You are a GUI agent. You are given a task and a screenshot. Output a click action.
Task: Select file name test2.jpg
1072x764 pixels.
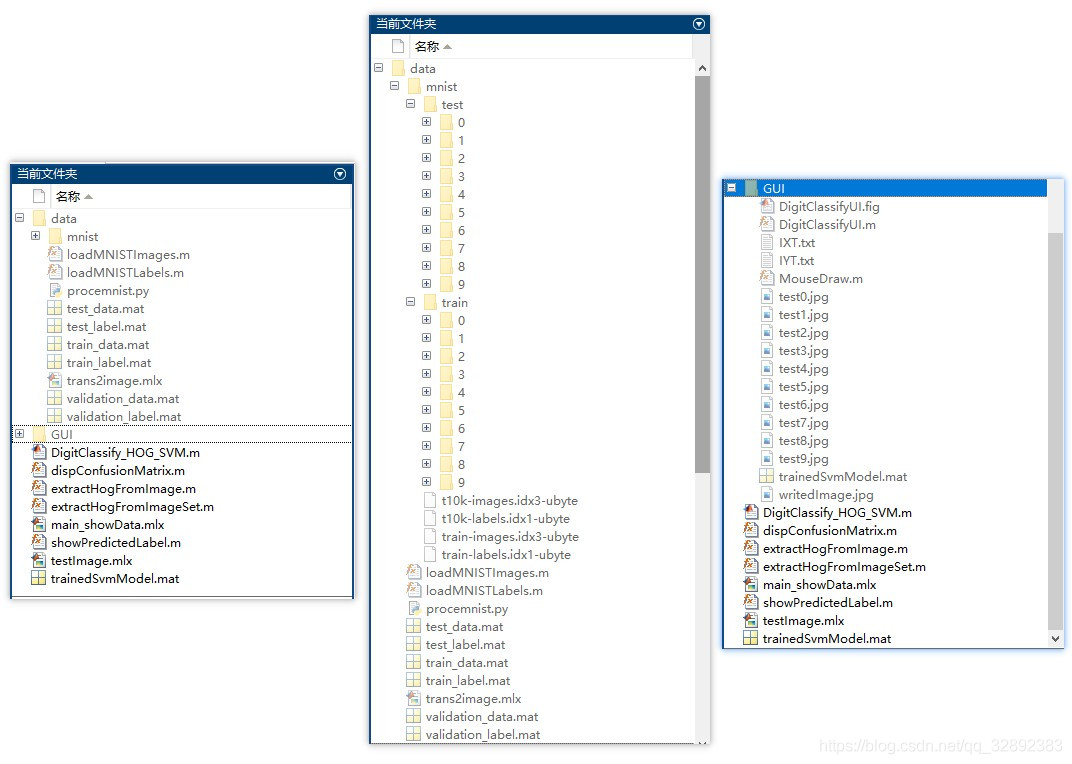803,332
